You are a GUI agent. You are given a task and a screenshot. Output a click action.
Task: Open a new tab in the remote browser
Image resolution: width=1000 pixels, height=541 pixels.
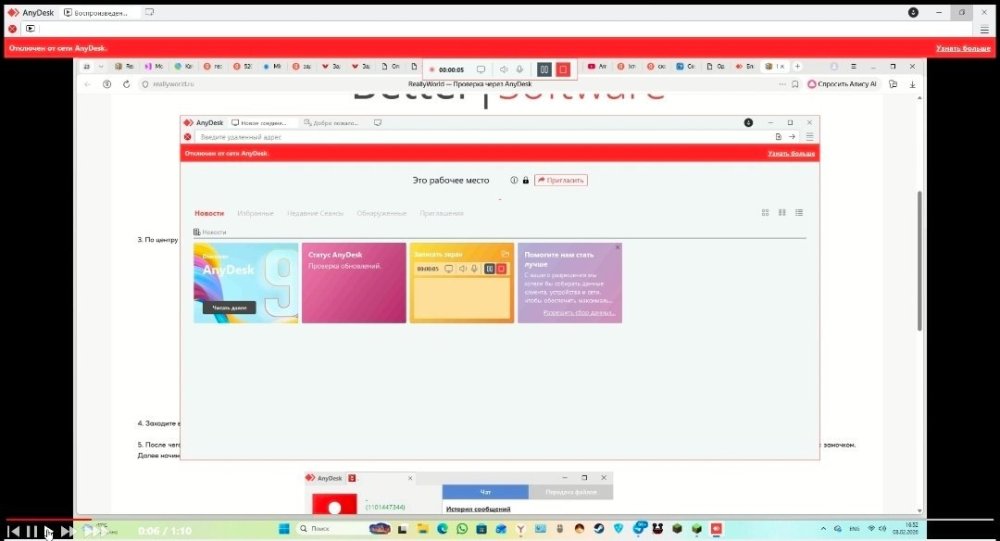click(797, 66)
